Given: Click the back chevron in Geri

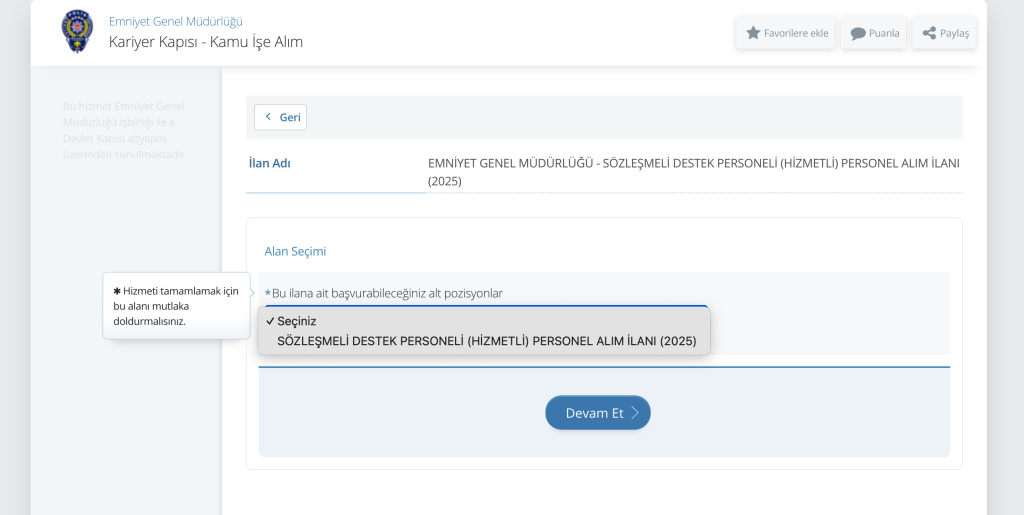Looking at the screenshot, I should click(x=268, y=117).
